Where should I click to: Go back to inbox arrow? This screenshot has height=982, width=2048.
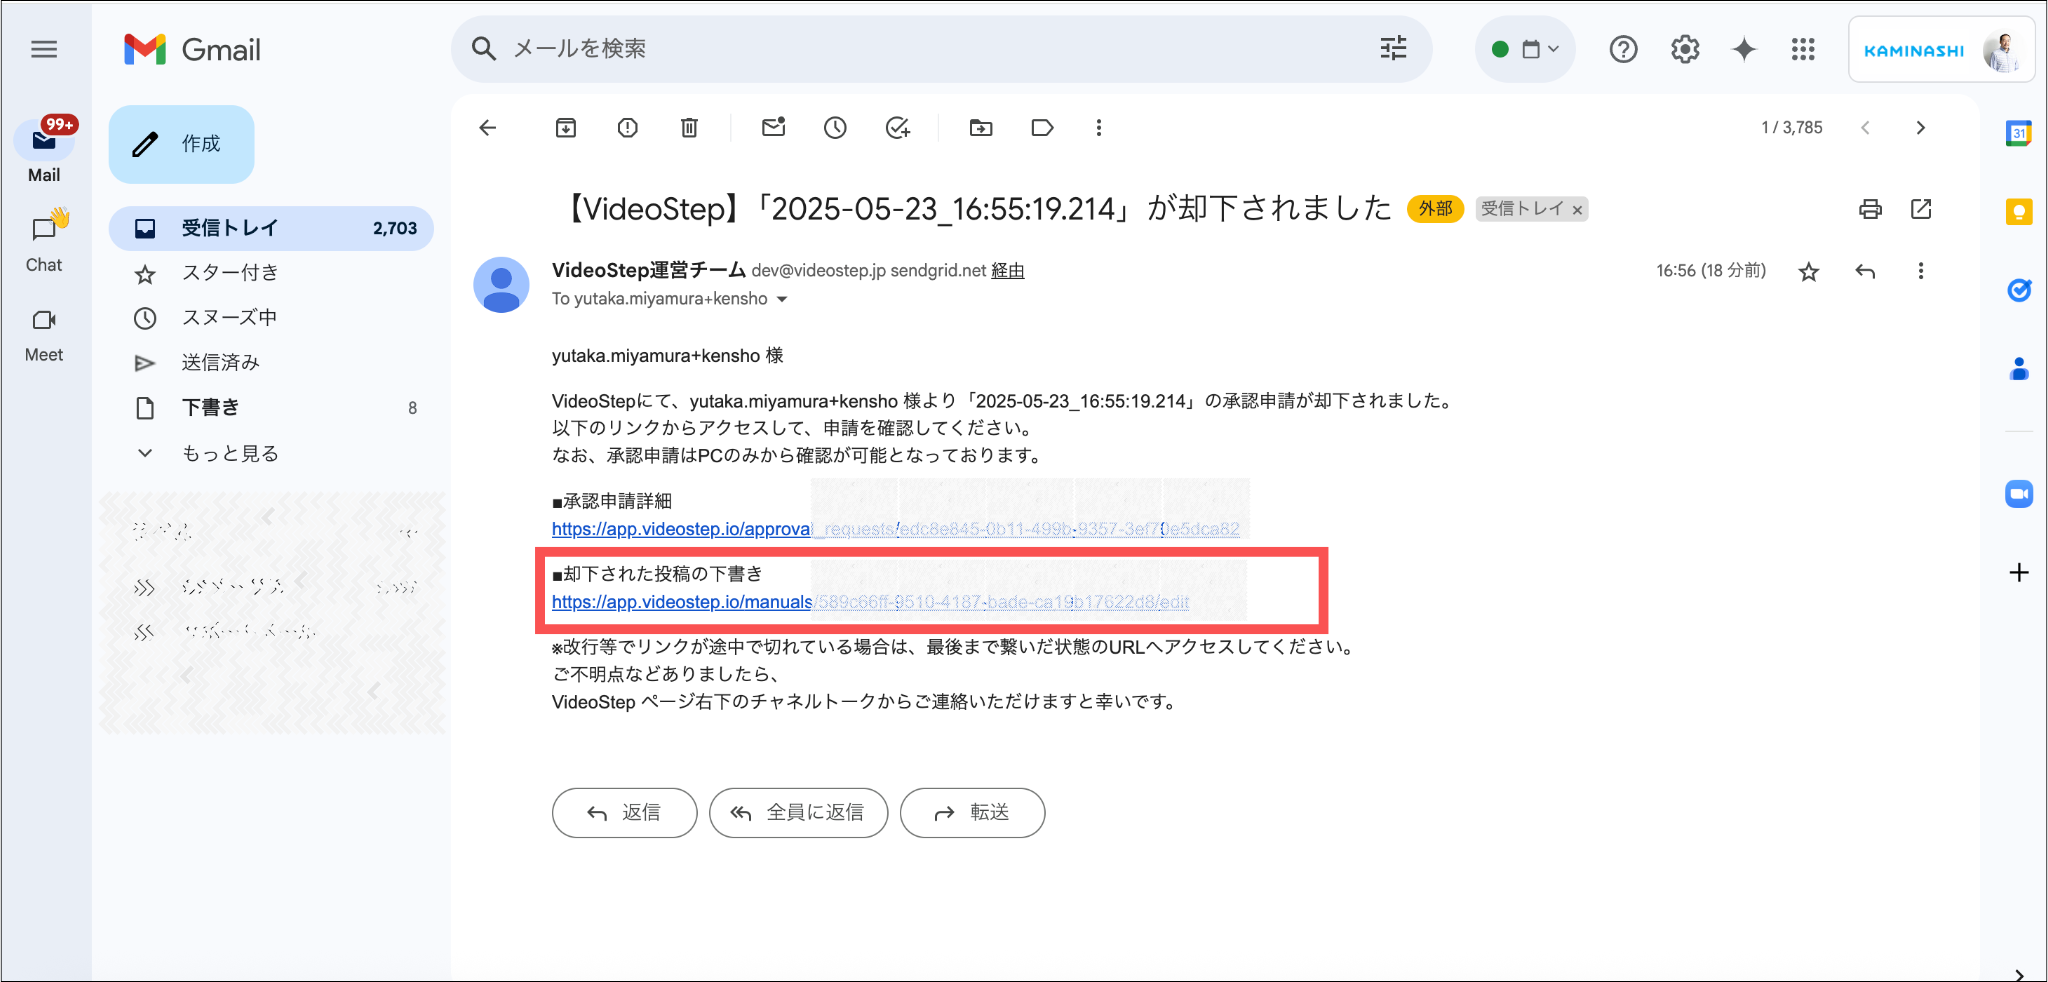pyautogui.click(x=488, y=128)
